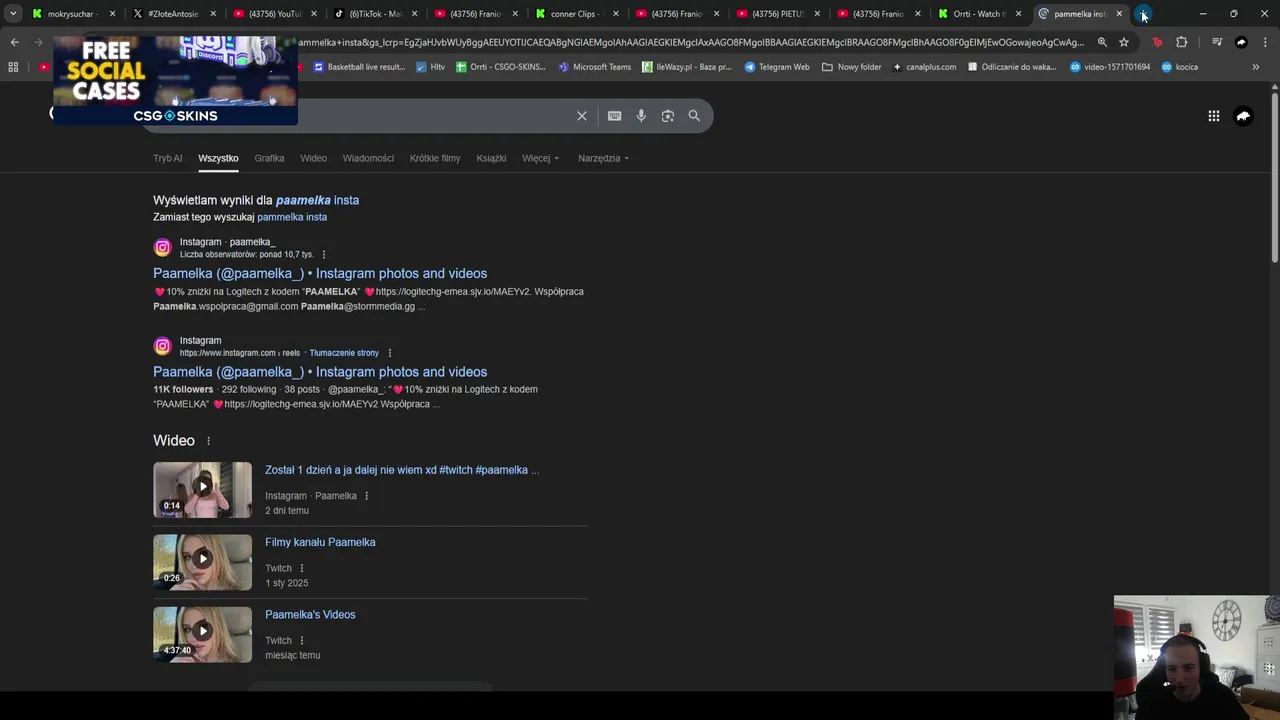This screenshot has width=1280, height=720.
Task: Clear the Google search box with X
Action: 582,116
